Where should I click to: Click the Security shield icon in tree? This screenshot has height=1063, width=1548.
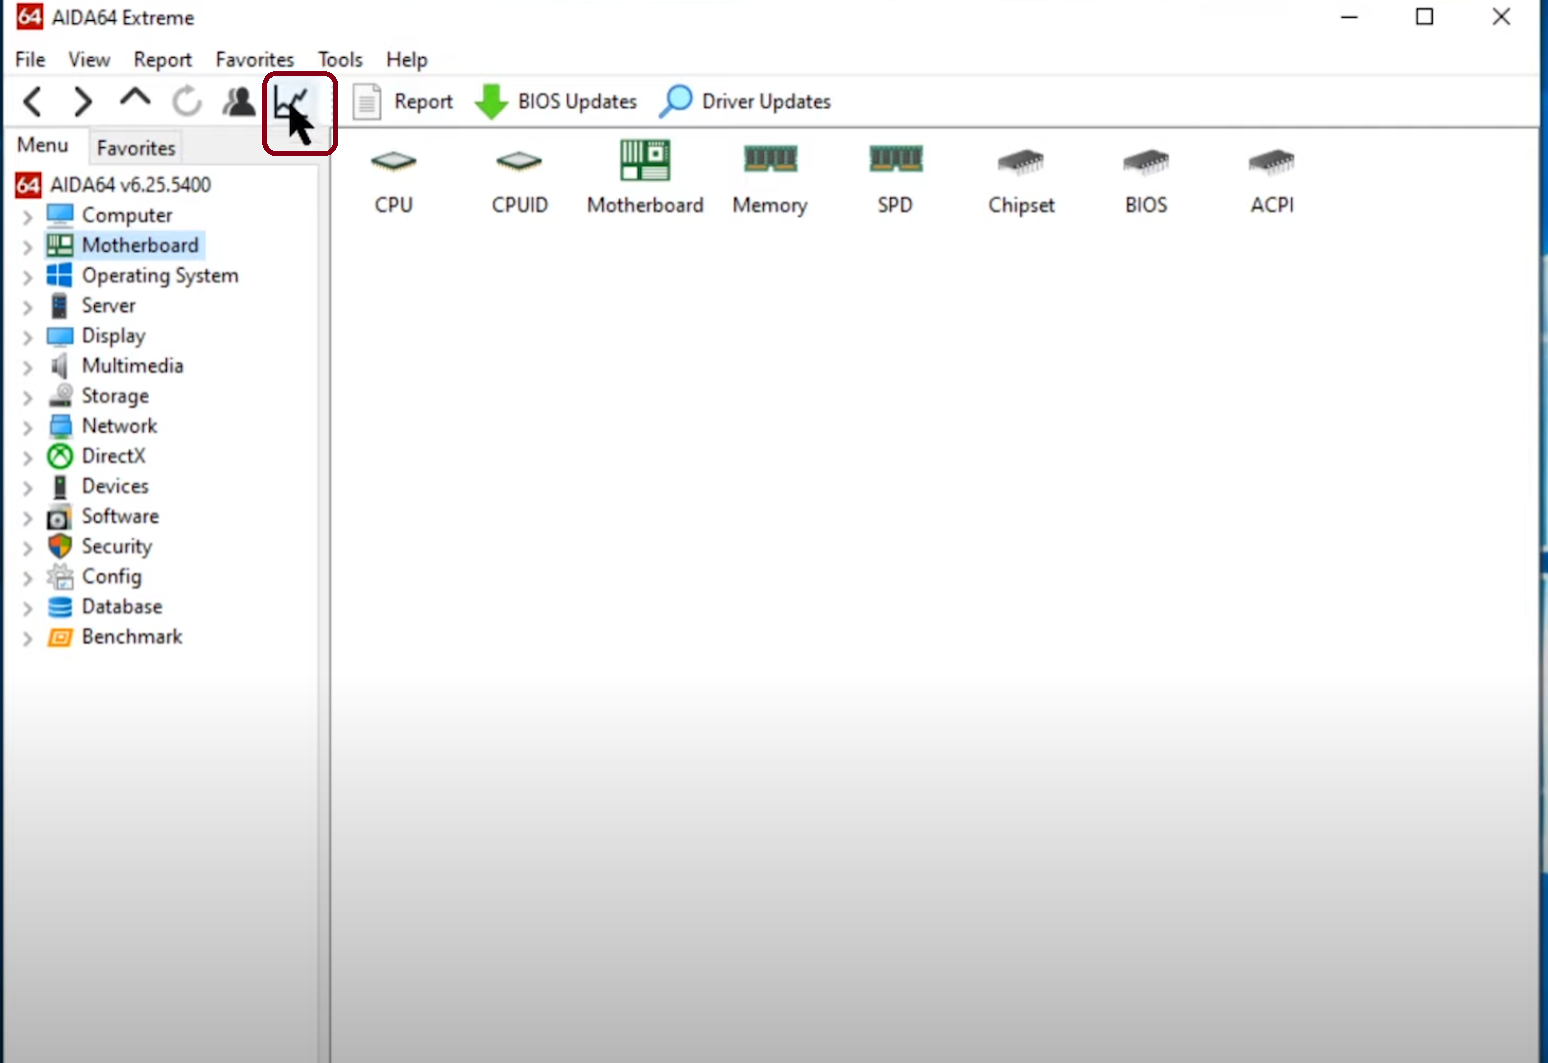tap(60, 546)
